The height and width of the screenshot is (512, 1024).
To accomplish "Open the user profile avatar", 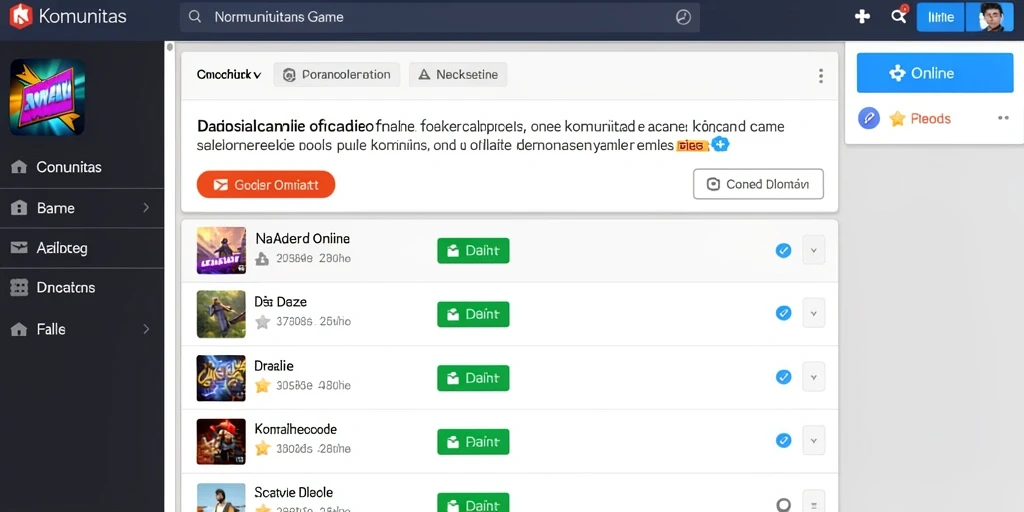I will click(991, 17).
